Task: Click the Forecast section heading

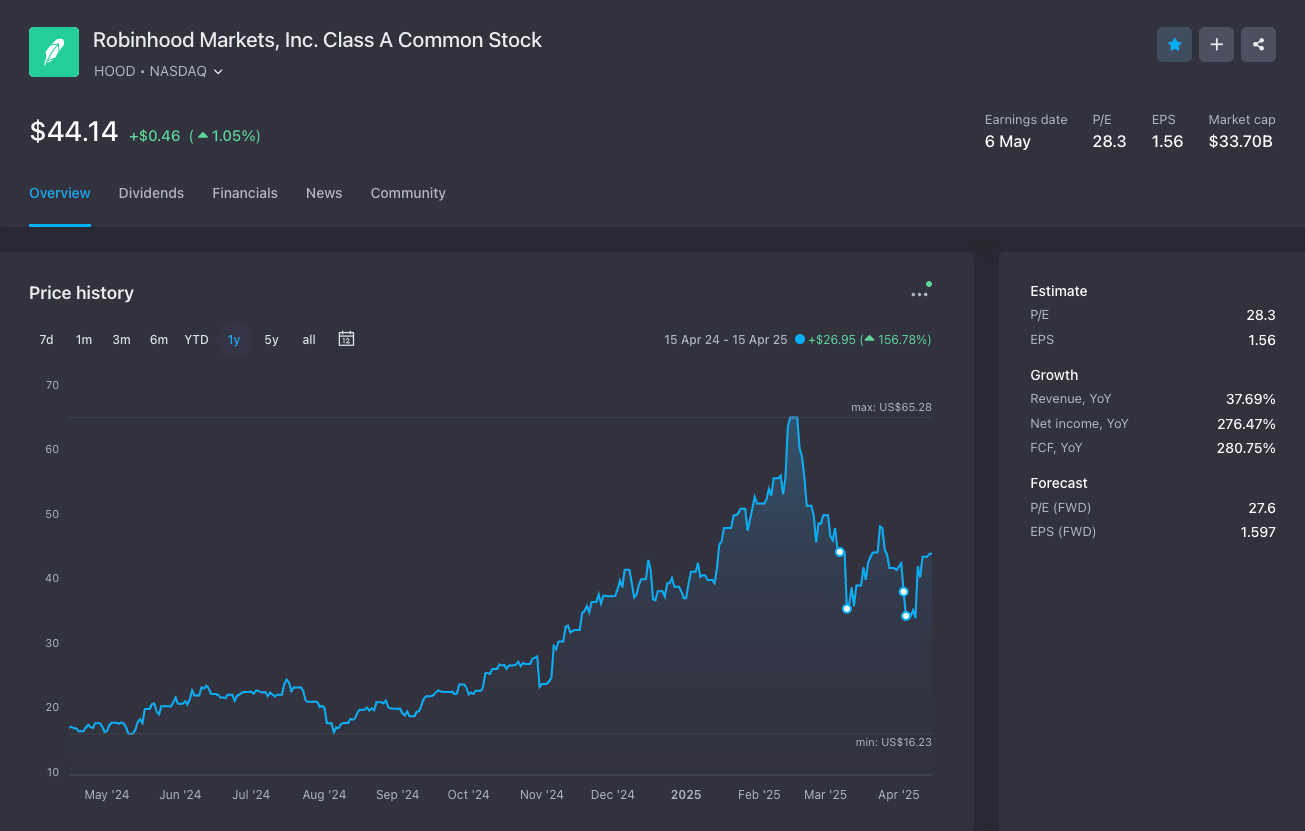Action: click(x=1059, y=483)
